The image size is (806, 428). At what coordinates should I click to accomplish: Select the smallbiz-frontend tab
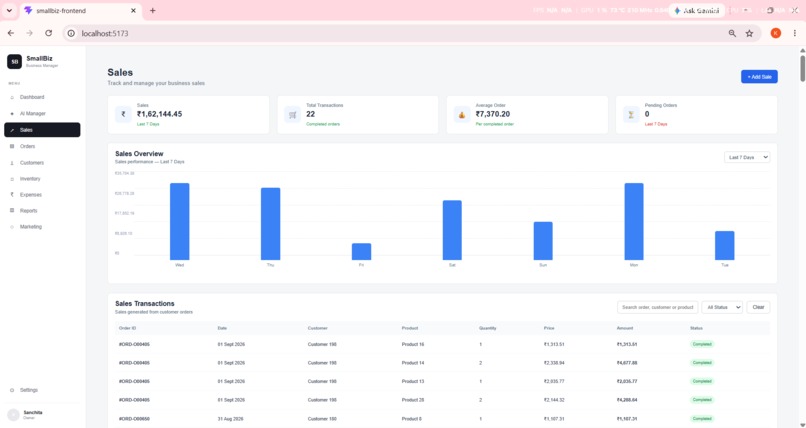coord(80,11)
